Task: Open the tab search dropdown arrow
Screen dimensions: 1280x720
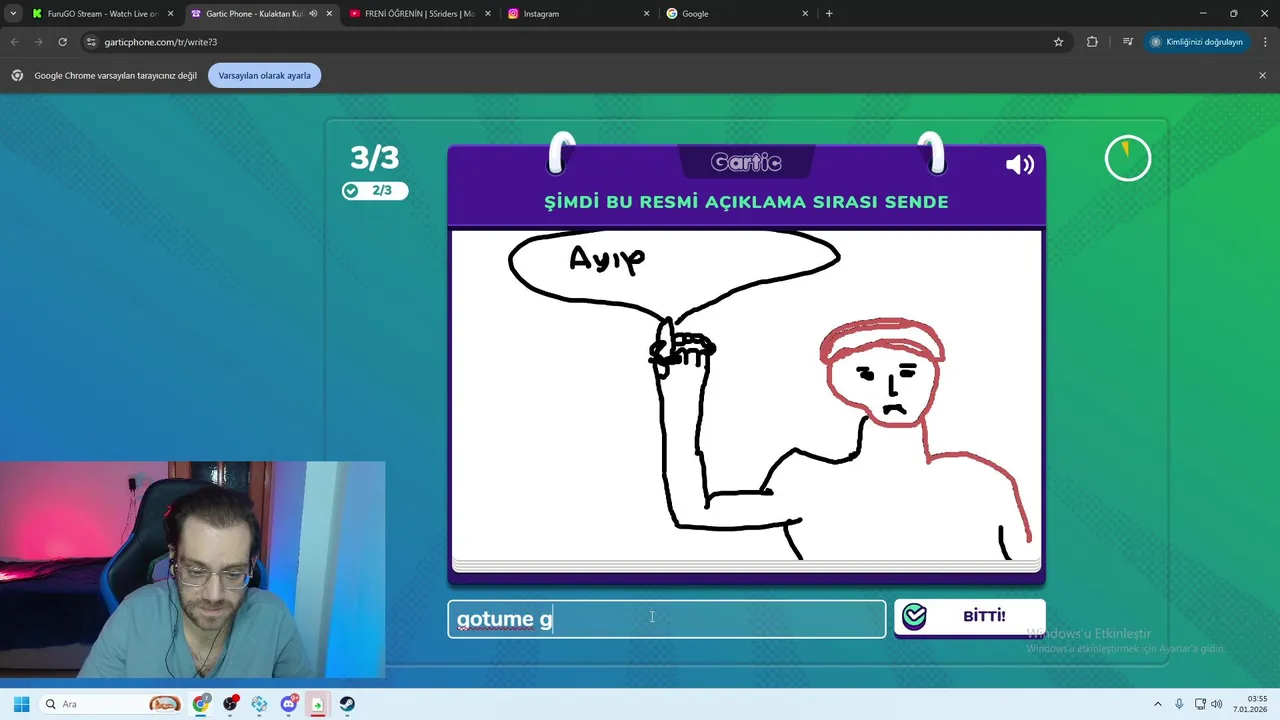Action: pos(13,14)
